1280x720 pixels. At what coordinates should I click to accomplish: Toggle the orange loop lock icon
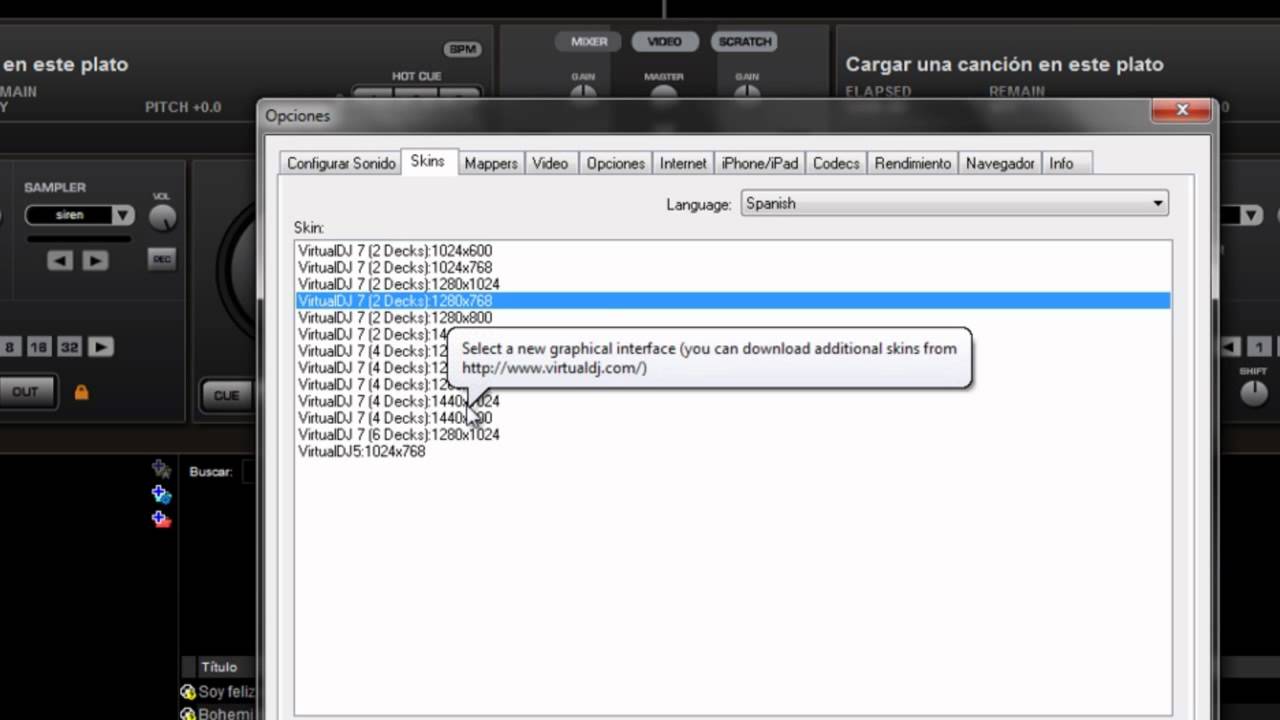81,392
